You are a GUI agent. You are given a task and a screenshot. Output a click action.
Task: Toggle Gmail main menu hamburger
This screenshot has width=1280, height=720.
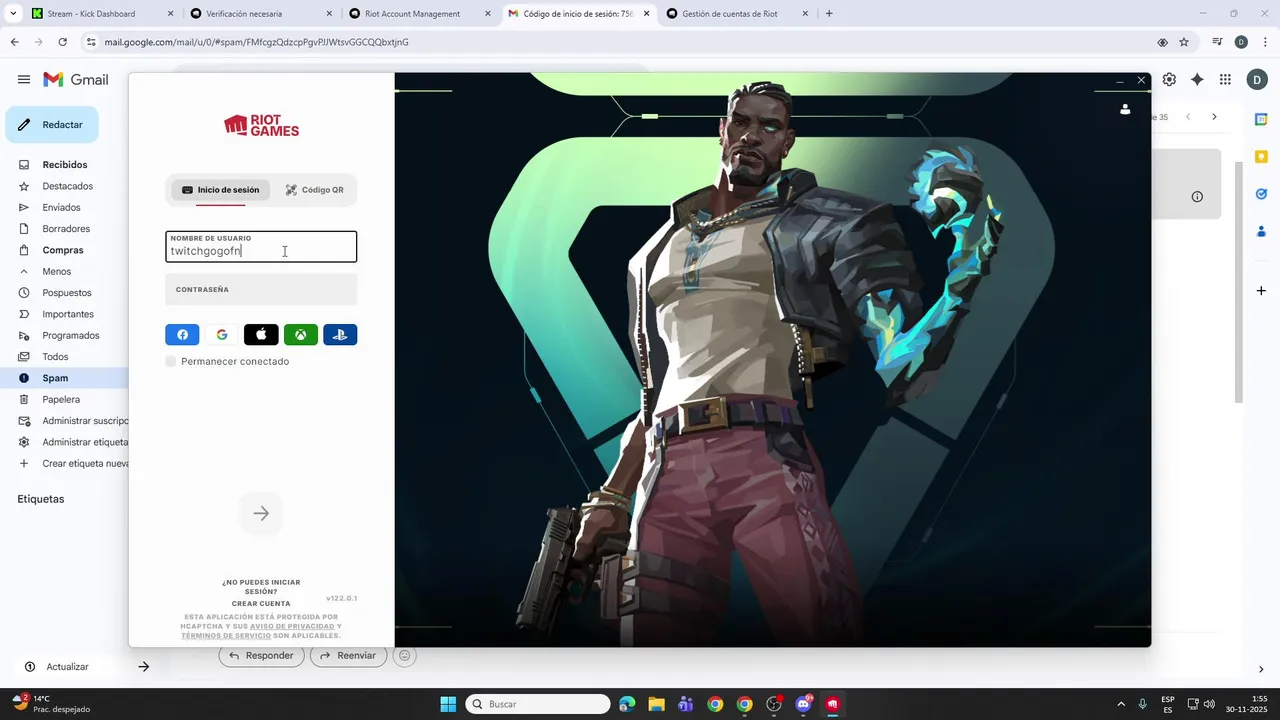[23, 80]
